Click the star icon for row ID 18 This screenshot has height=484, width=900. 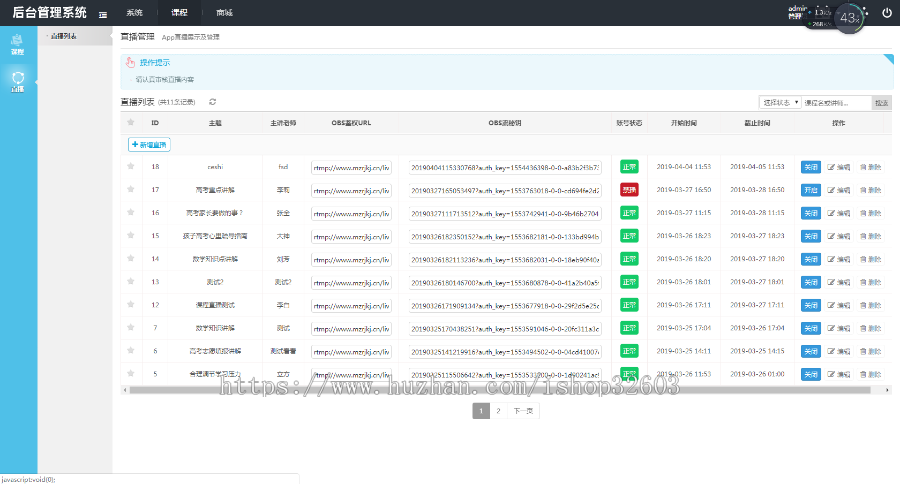130,166
